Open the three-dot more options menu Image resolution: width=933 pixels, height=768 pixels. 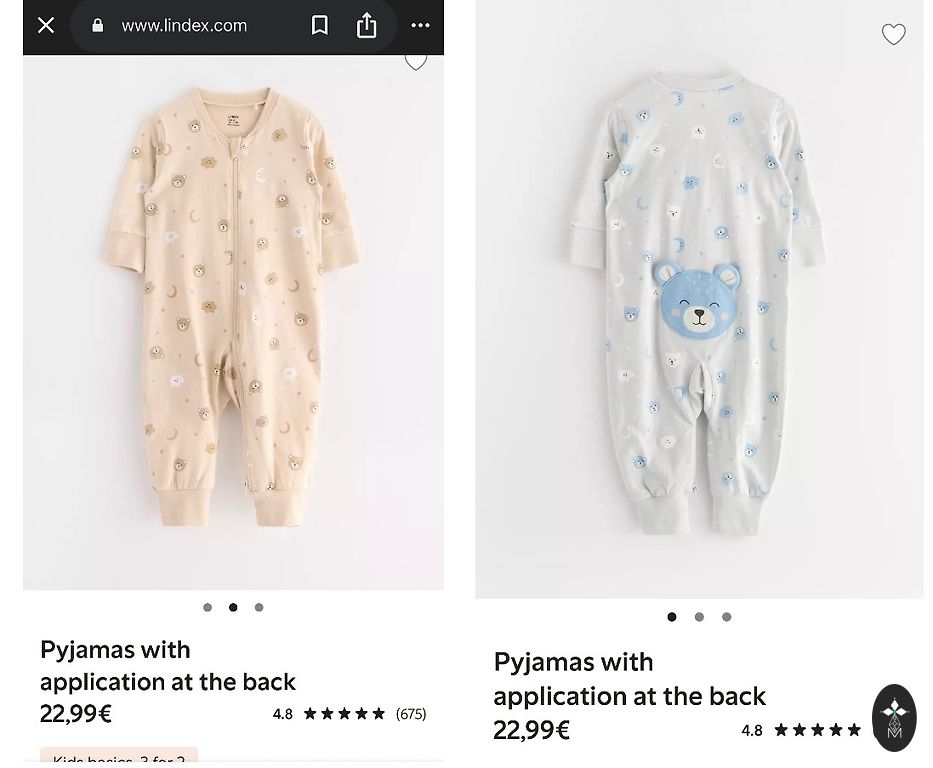coord(420,26)
